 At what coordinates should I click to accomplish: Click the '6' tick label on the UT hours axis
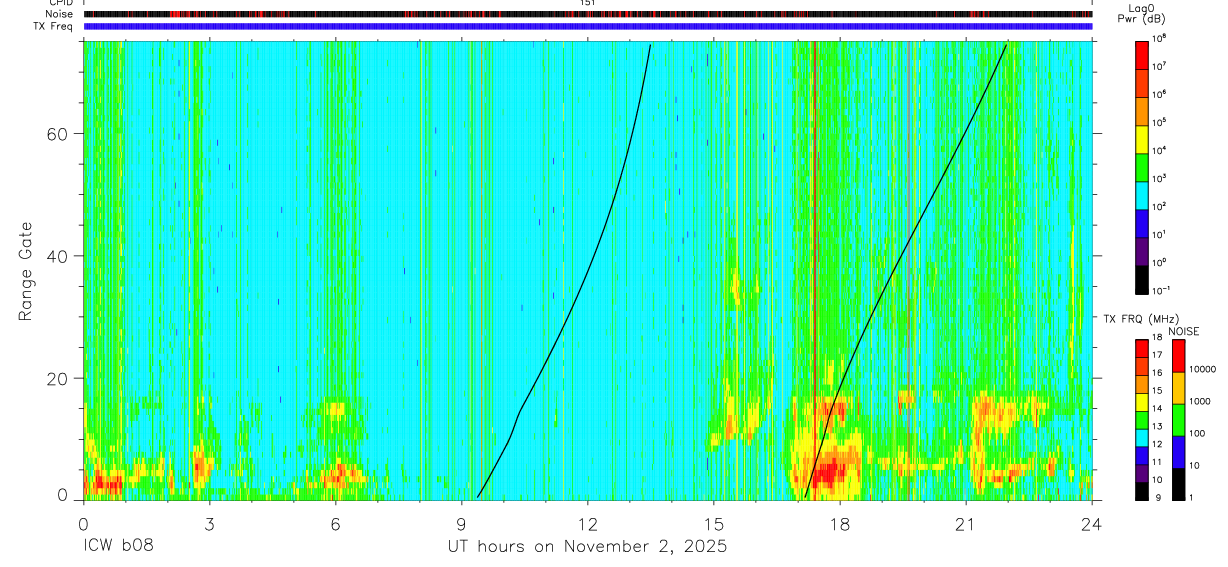pos(335,524)
